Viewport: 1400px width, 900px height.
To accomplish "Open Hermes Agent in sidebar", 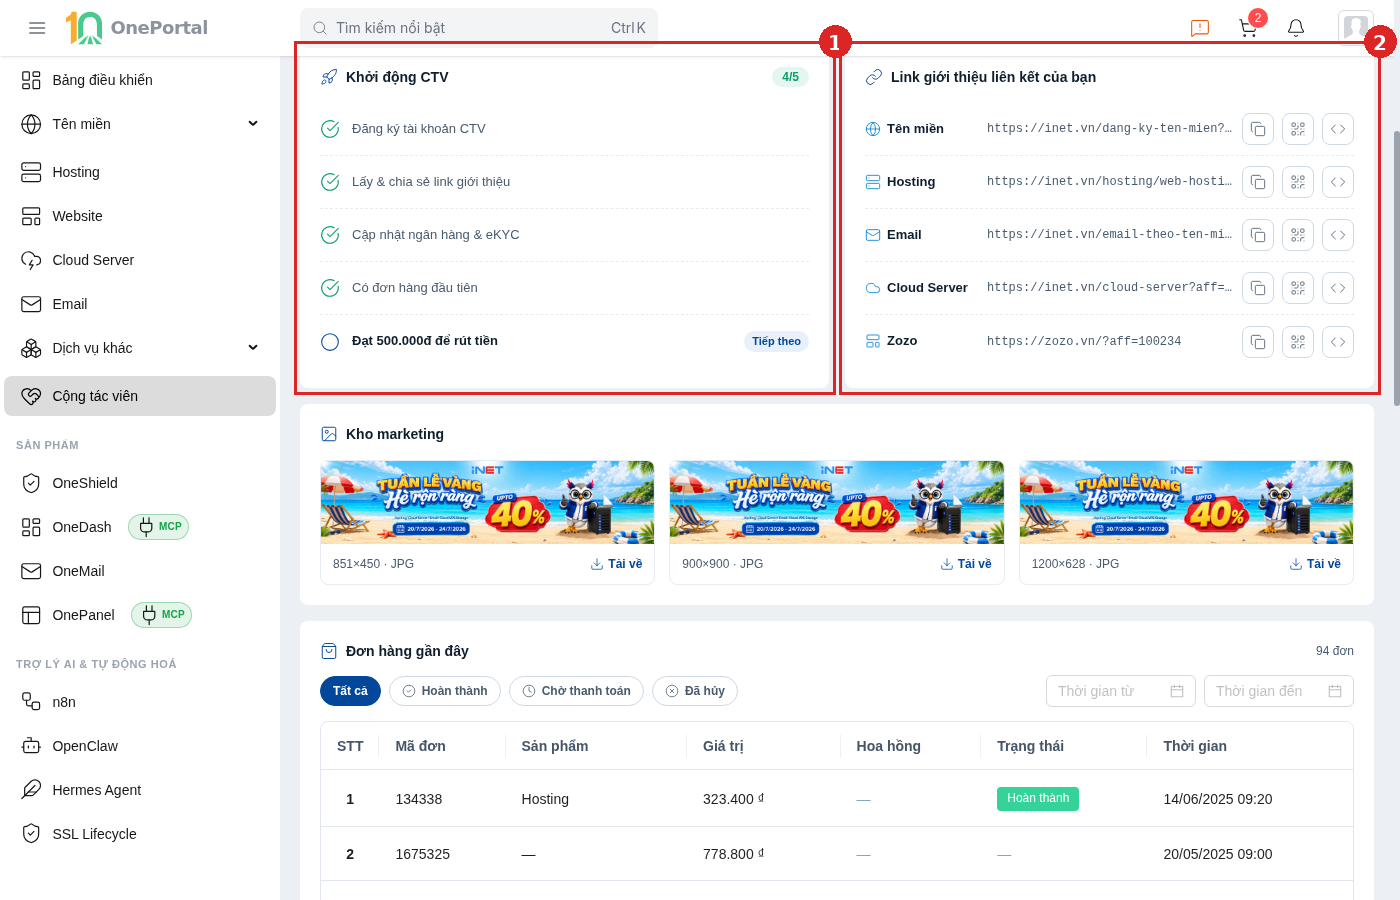I will [x=140, y=790].
